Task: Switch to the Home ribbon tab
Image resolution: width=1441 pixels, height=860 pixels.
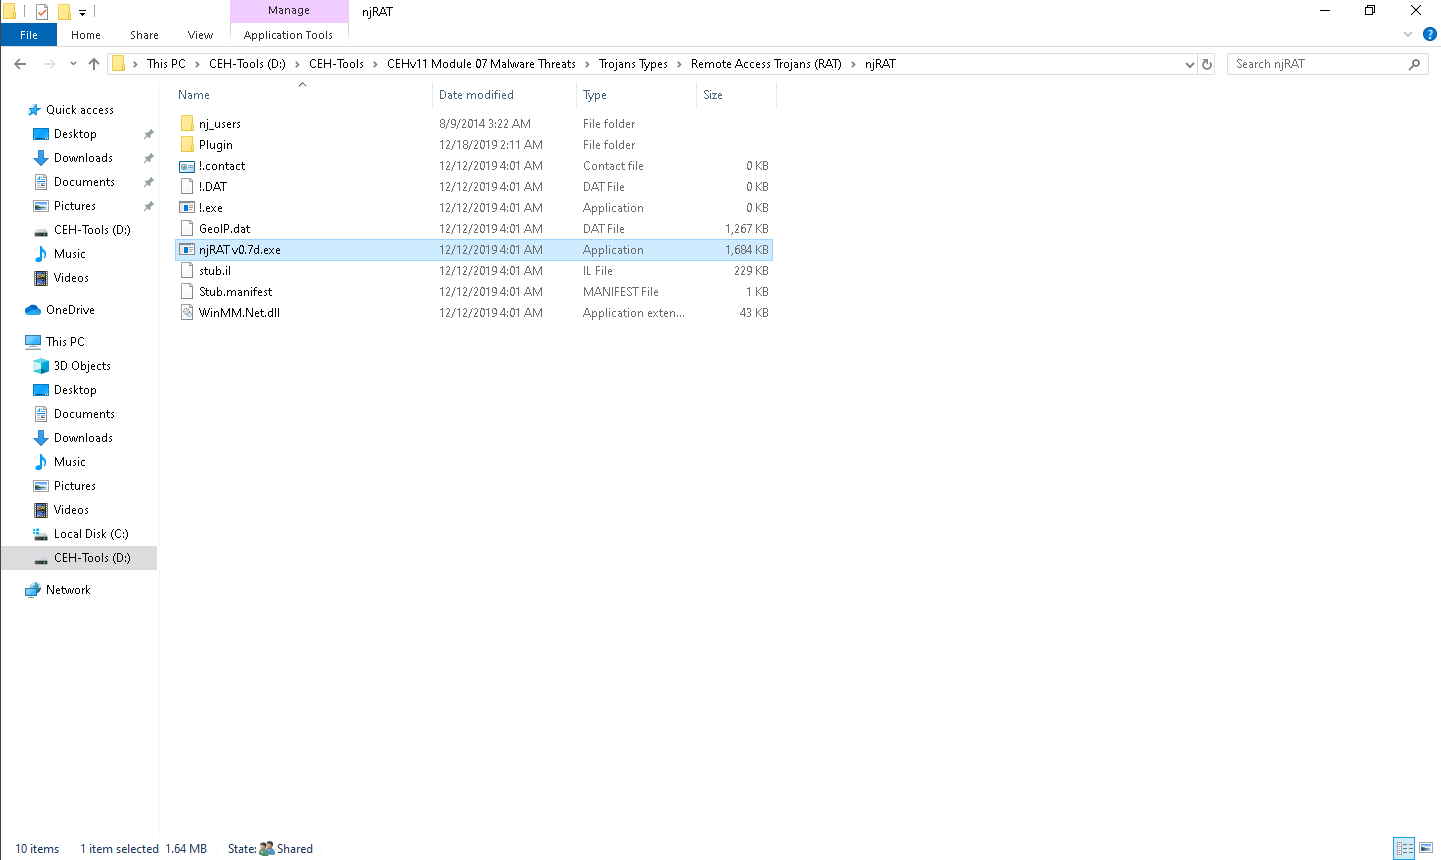Action: [x=86, y=35]
